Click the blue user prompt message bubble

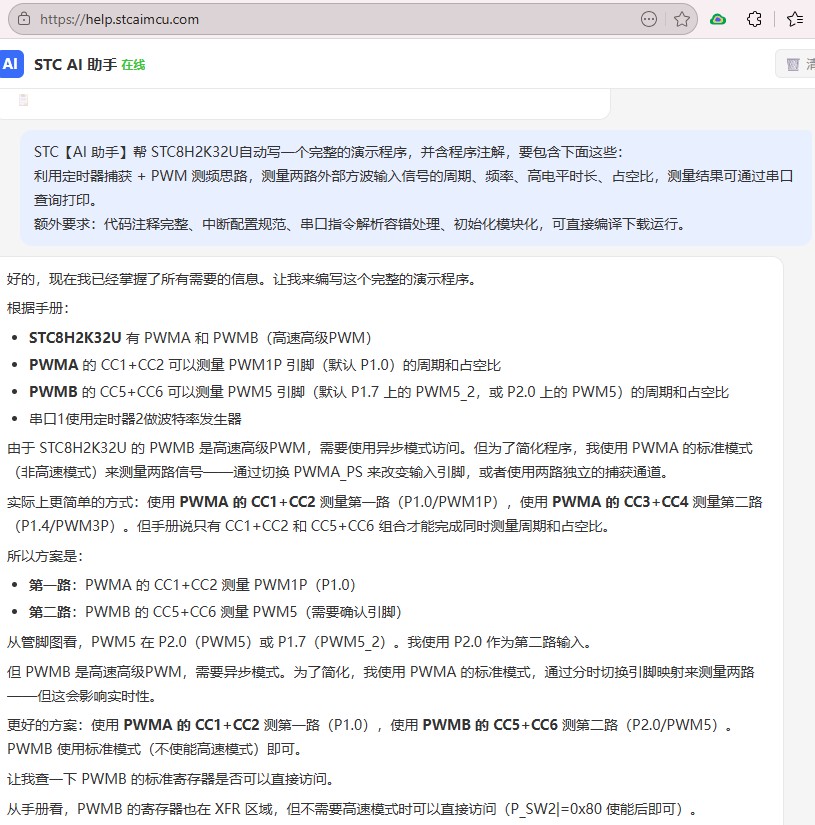[416, 188]
